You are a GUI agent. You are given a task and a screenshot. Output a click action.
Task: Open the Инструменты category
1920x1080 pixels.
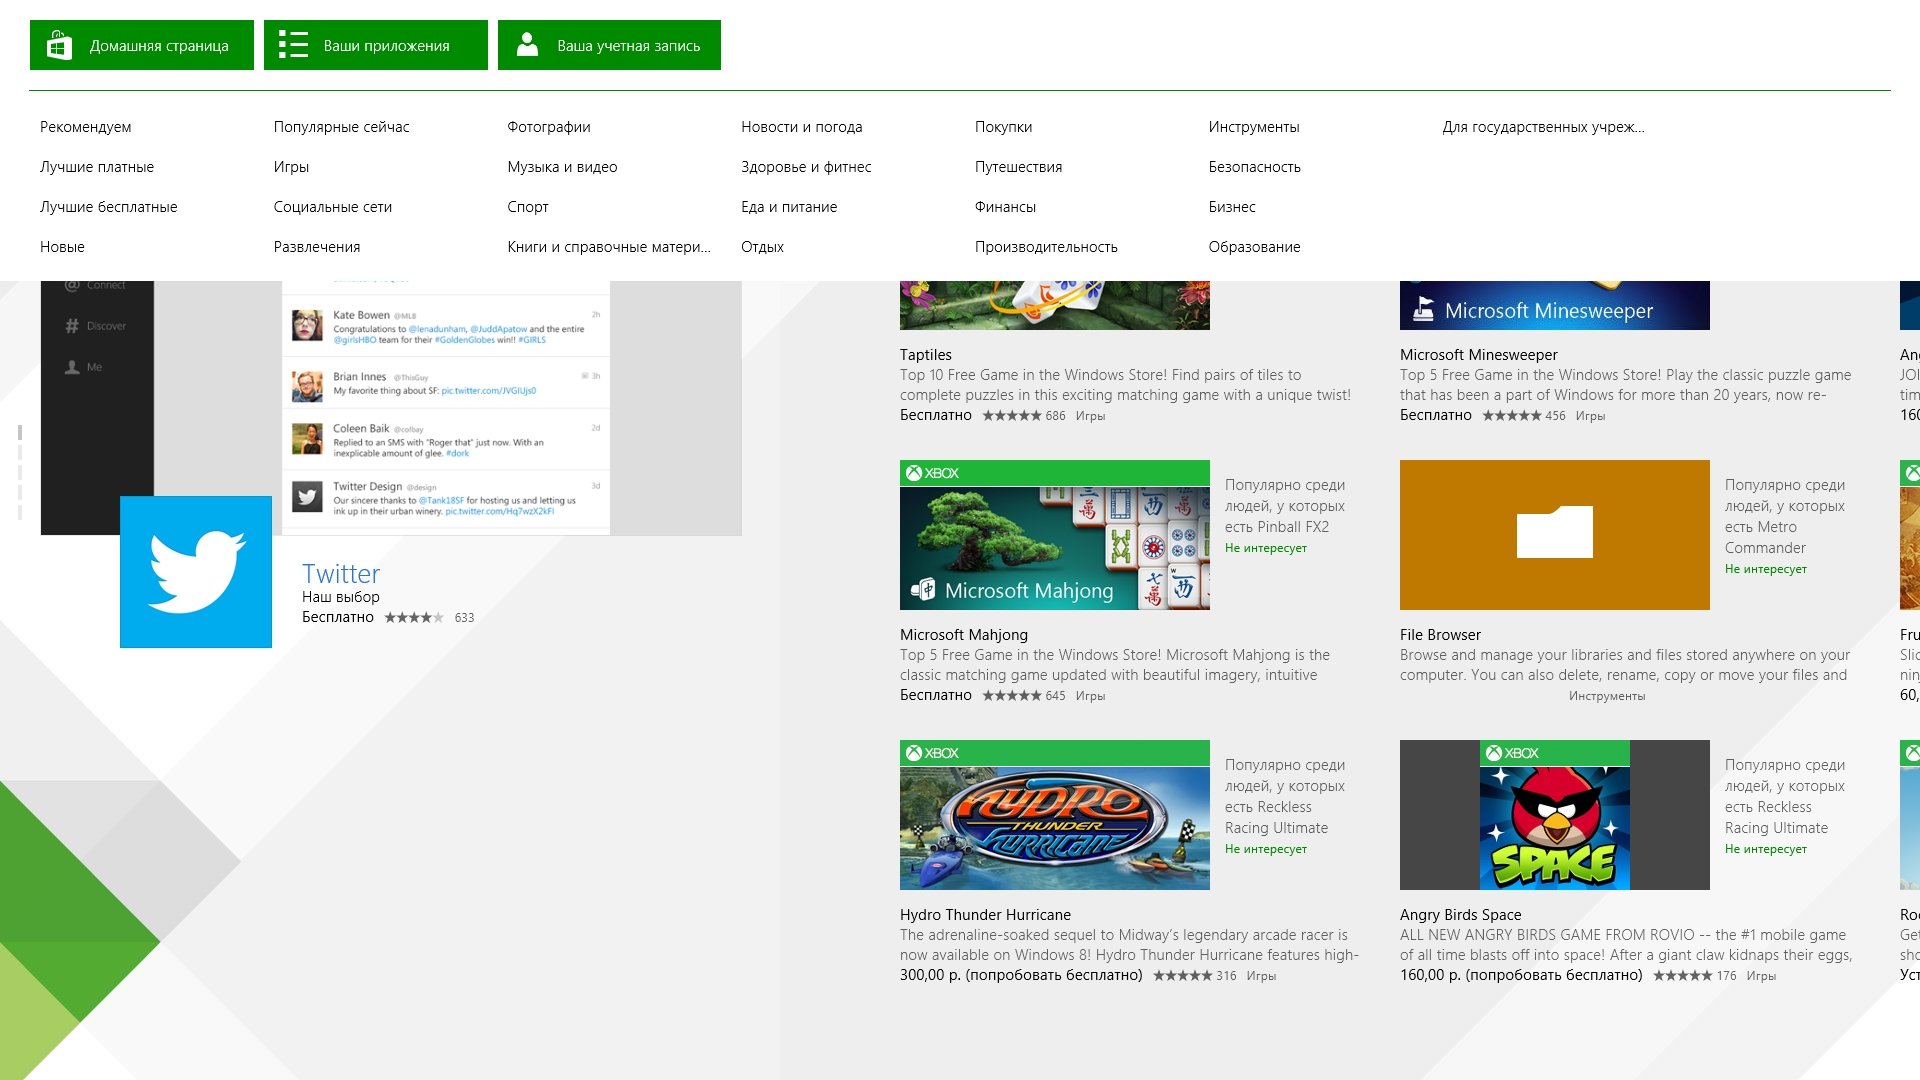coord(1254,127)
